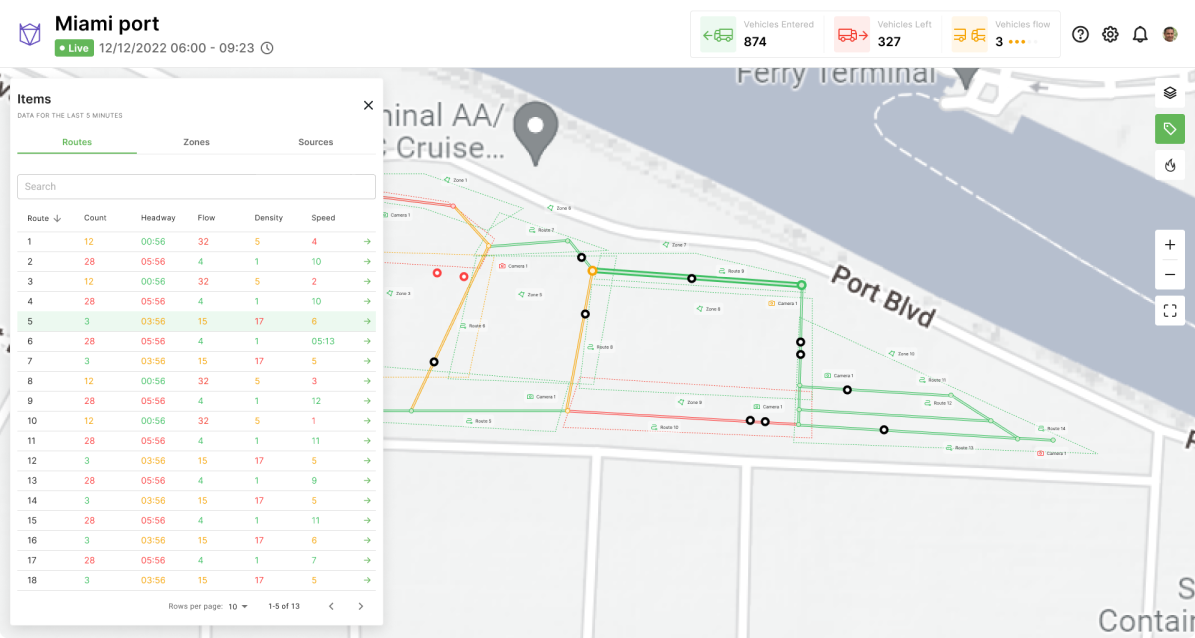This screenshot has width=1195, height=638.
Task: Toggle the flame heatmap button
Action: (x=1170, y=165)
